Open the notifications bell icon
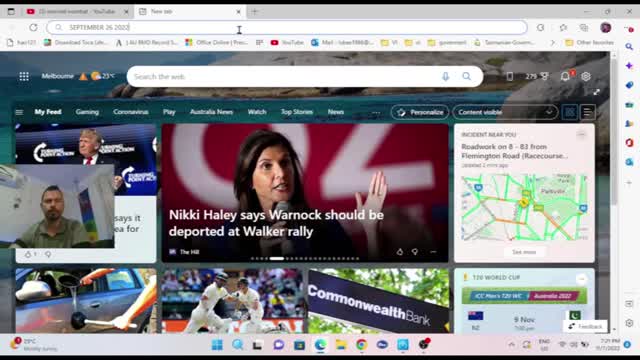Image resolution: width=640 pixels, height=360 pixels. point(565,76)
